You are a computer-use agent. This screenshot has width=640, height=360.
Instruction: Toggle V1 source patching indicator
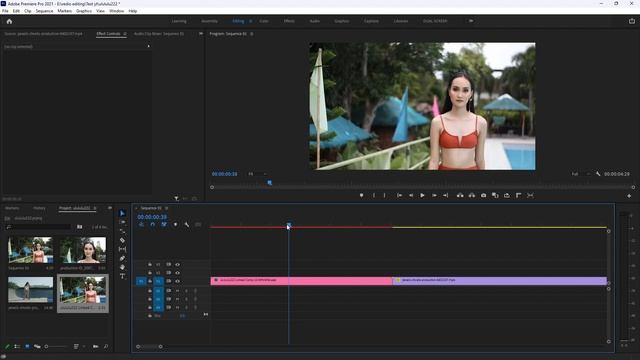point(141,281)
